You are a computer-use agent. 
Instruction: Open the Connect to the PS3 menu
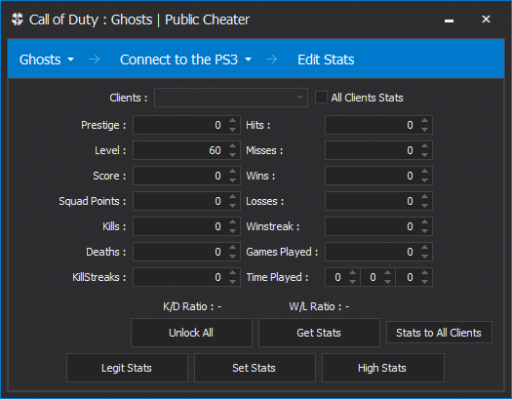coord(185,60)
